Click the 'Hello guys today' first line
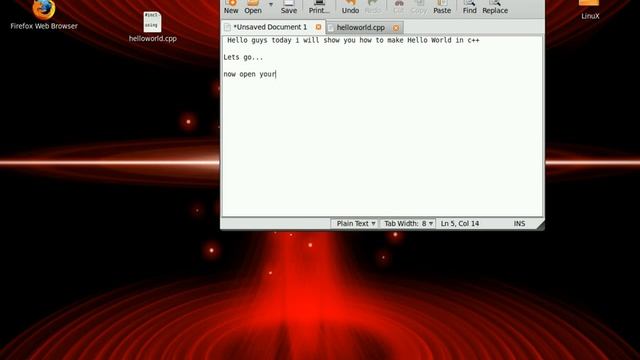 tap(353, 40)
